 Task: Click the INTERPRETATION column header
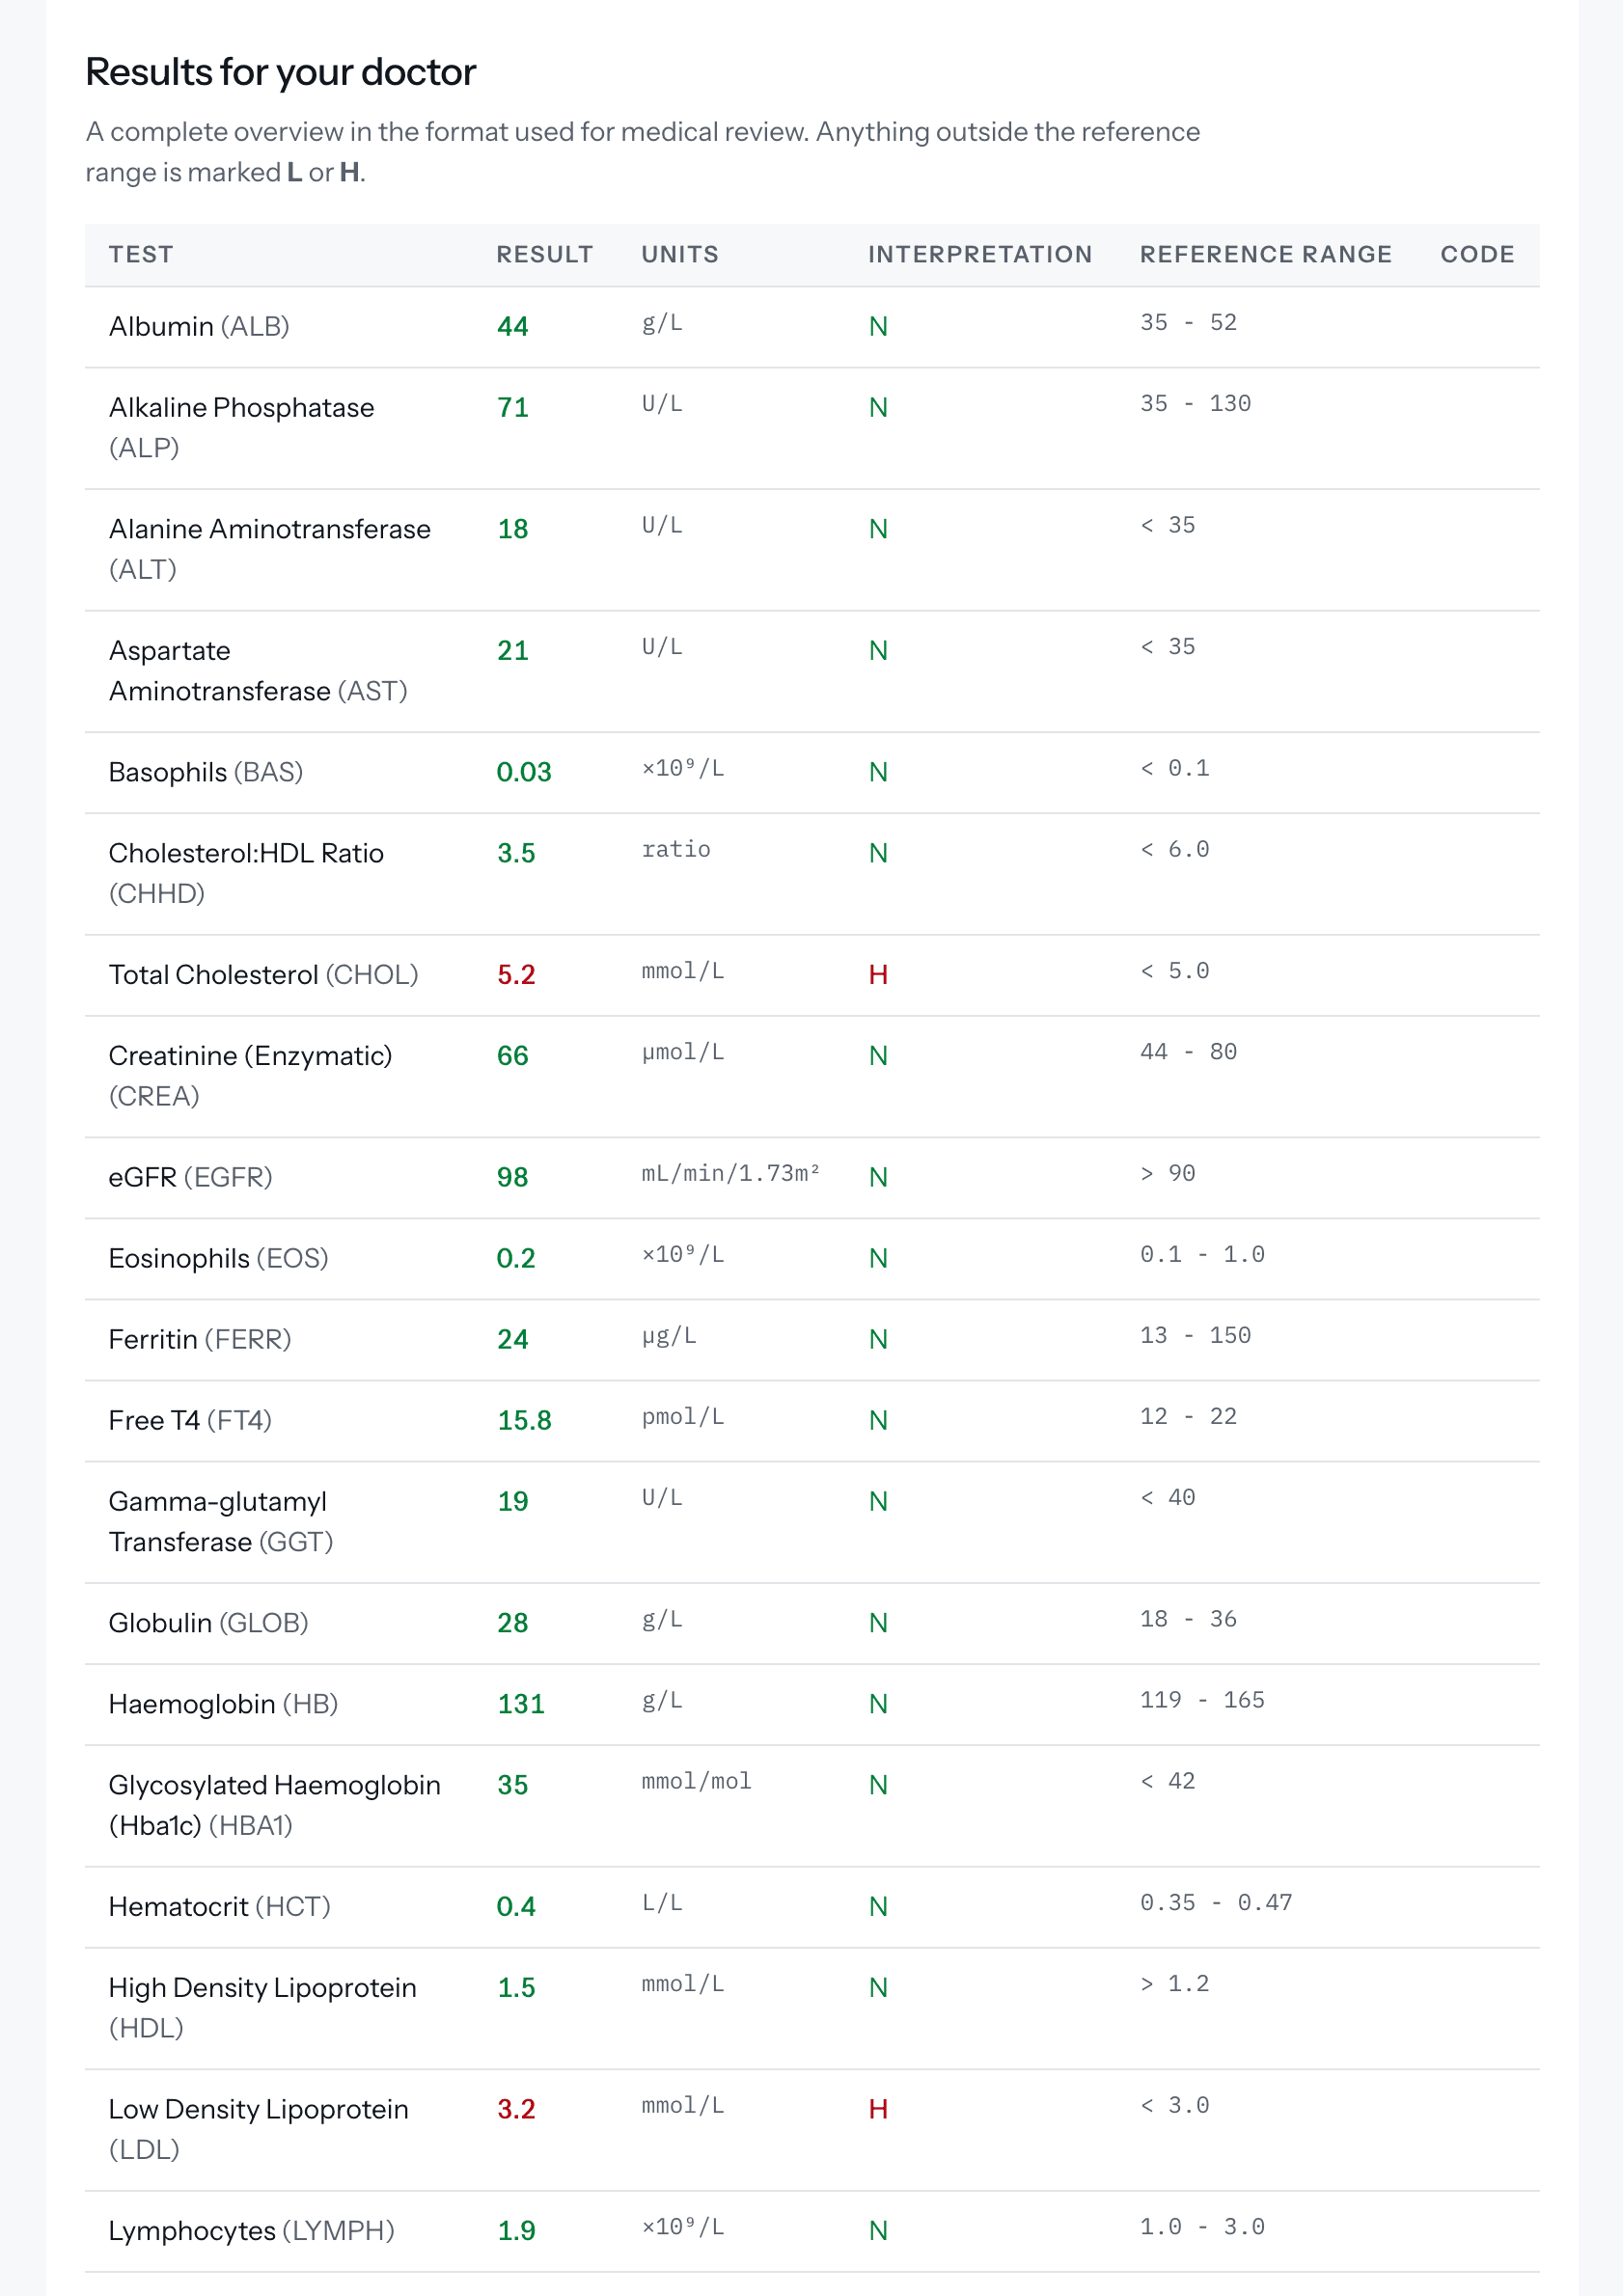click(980, 254)
